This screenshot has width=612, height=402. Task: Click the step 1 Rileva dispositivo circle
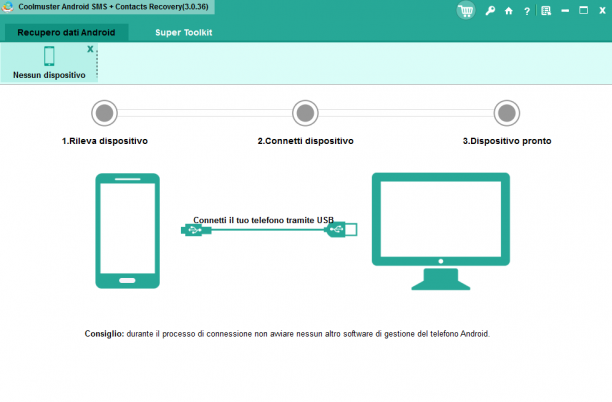pyautogui.click(x=105, y=113)
